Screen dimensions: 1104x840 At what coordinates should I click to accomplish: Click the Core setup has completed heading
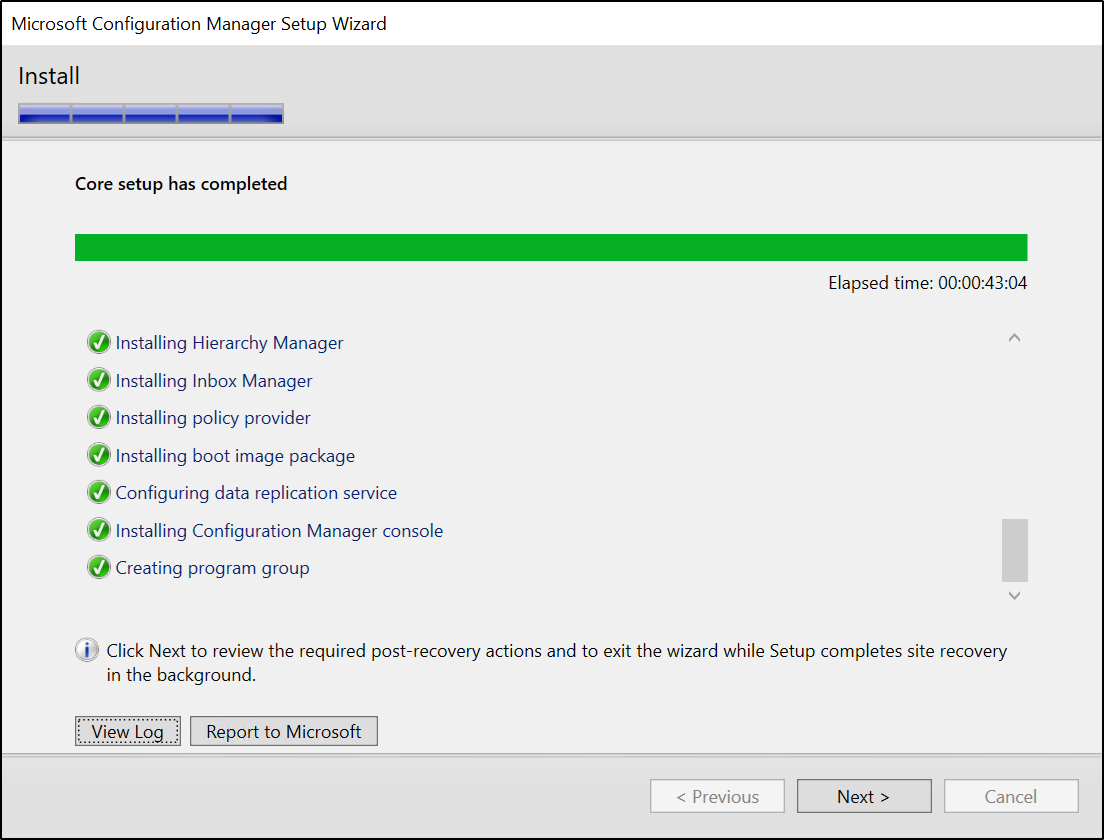tap(181, 184)
